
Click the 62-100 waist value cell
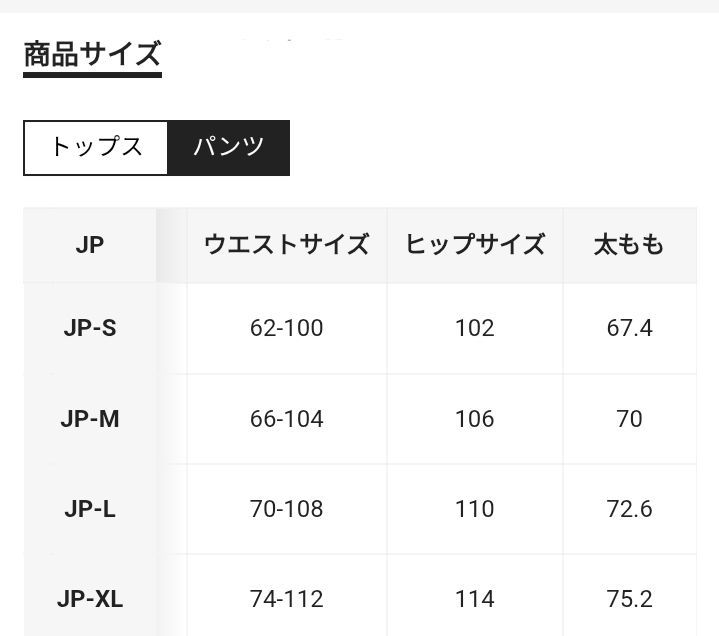pyautogui.click(x=287, y=328)
